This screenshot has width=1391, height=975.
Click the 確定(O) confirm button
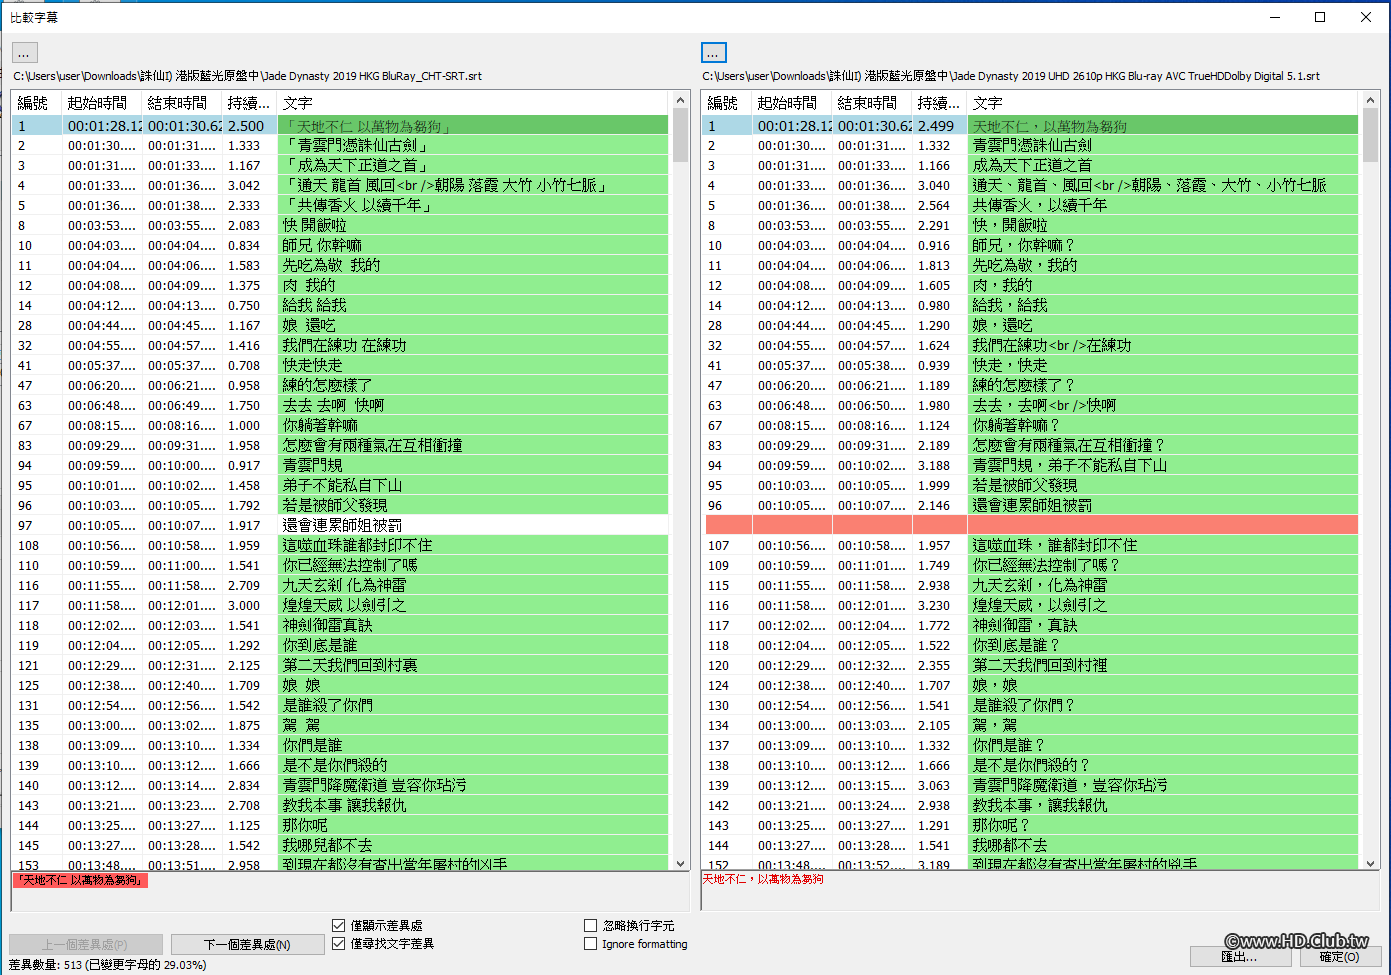(x=1341, y=956)
